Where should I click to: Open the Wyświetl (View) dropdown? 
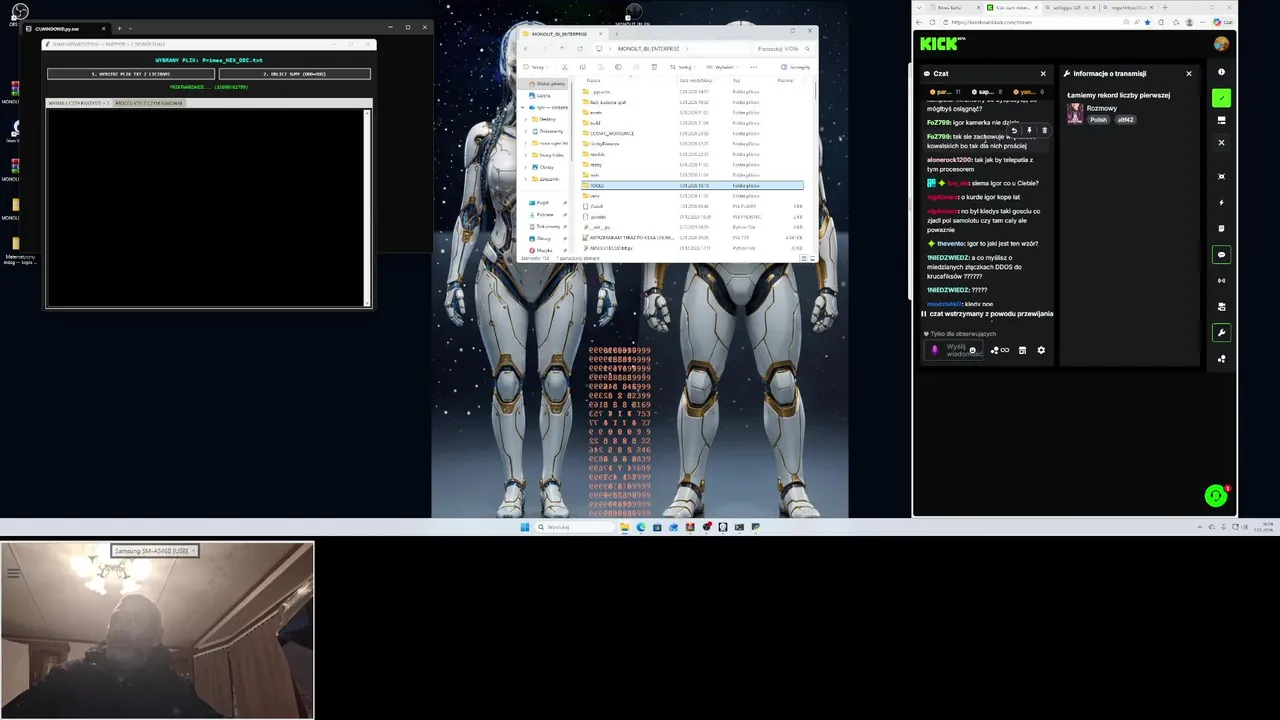(x=721, y=67)
